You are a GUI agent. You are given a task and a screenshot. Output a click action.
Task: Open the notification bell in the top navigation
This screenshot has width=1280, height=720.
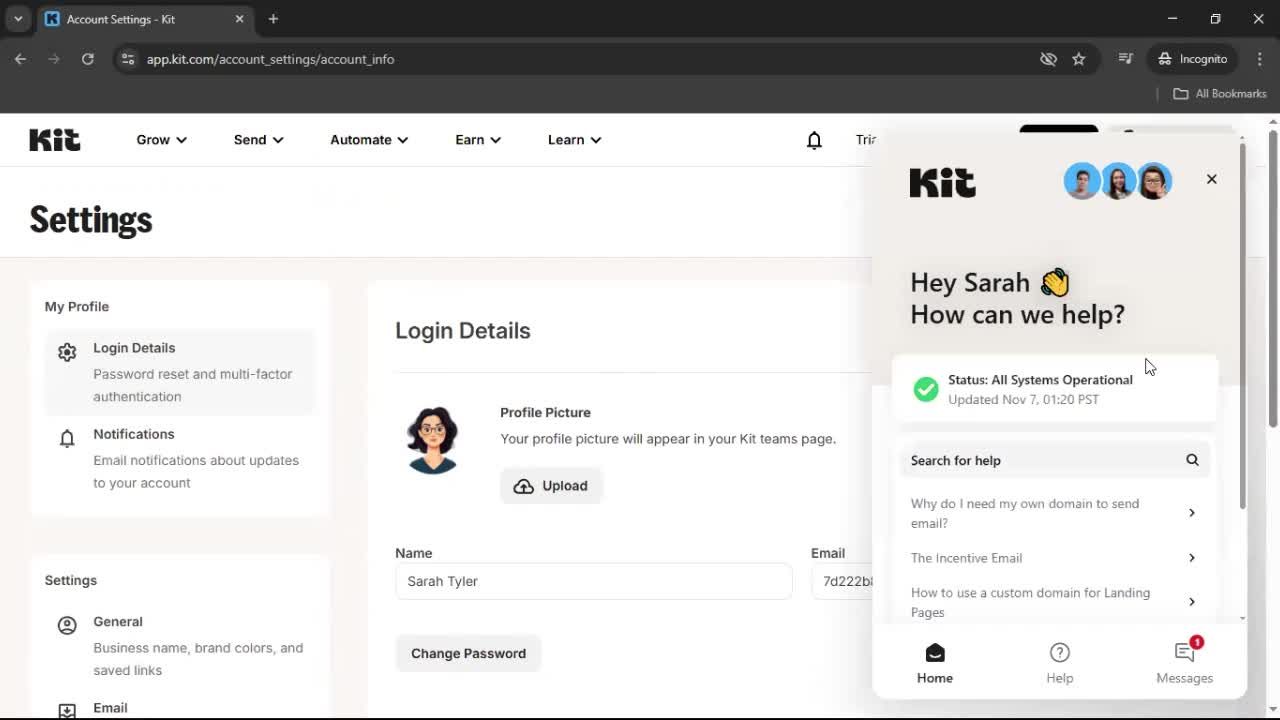coord(814,140)
